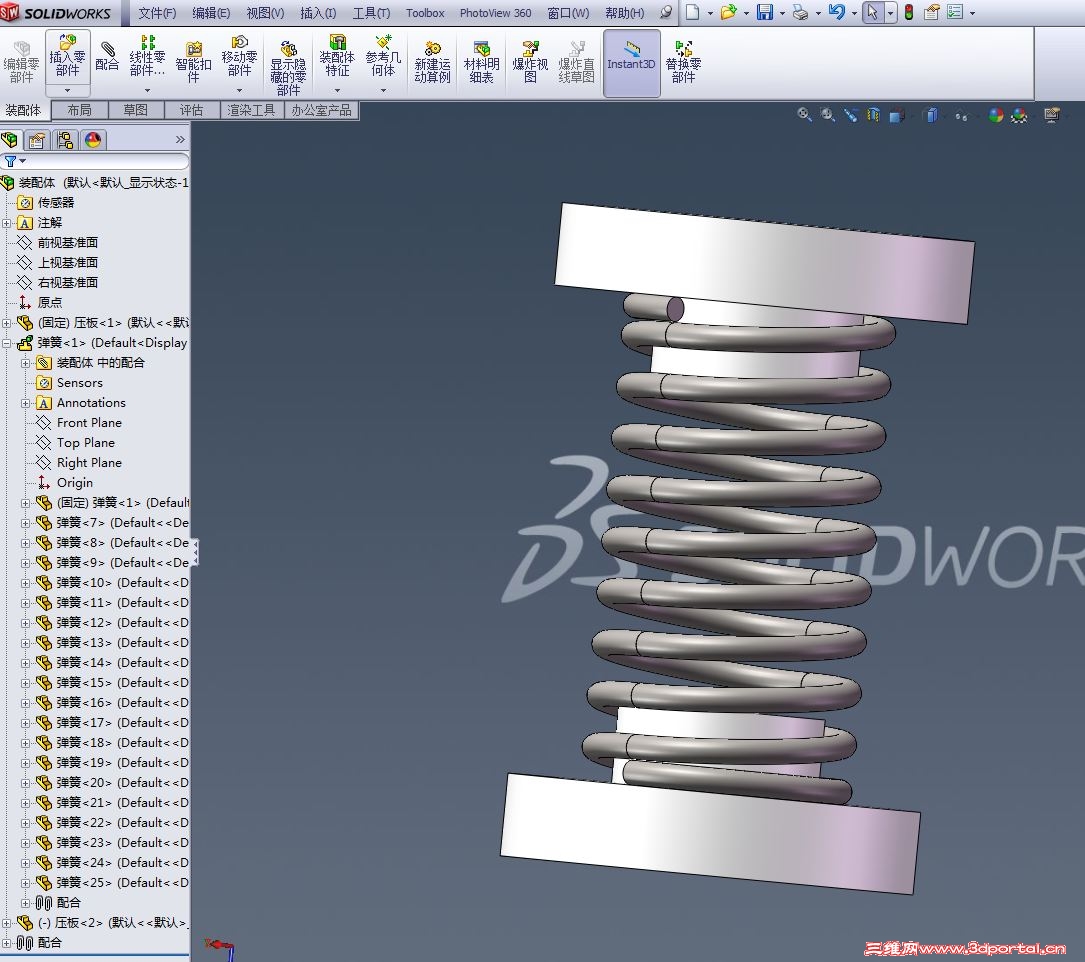Click the Save floppy disk icon
The height and width of the screenshot is (962, 1085).
click(765, 12)
